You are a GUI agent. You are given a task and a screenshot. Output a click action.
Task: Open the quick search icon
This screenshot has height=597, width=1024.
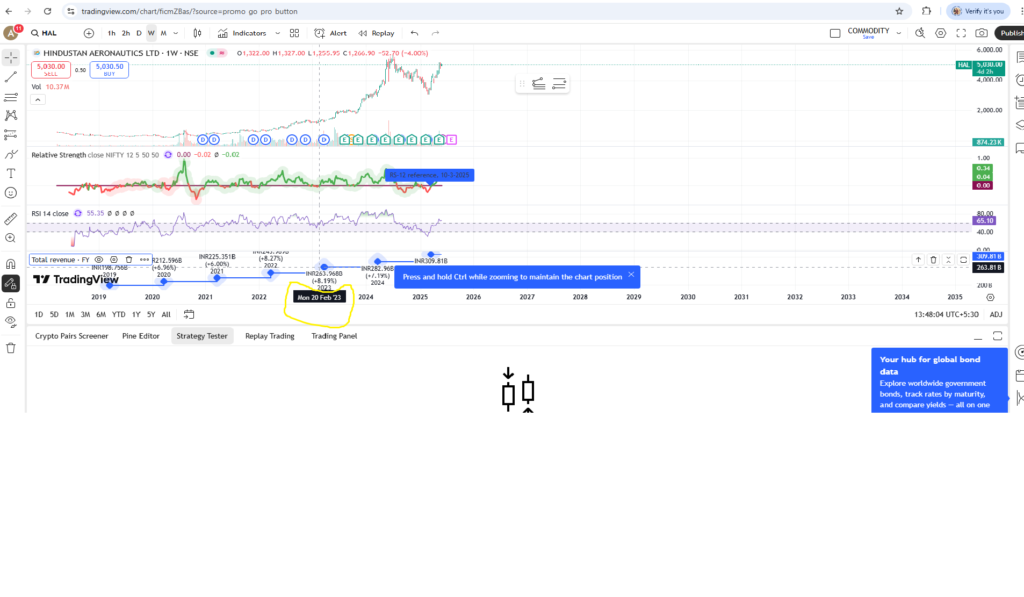point(920,33)
